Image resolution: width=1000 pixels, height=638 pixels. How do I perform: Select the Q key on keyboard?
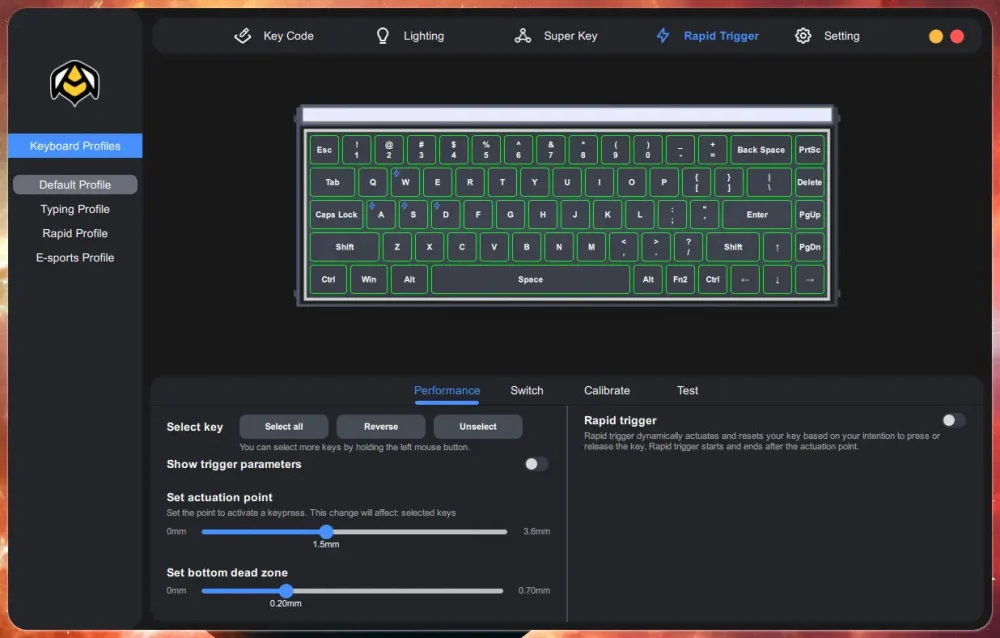tap(372, 182)
